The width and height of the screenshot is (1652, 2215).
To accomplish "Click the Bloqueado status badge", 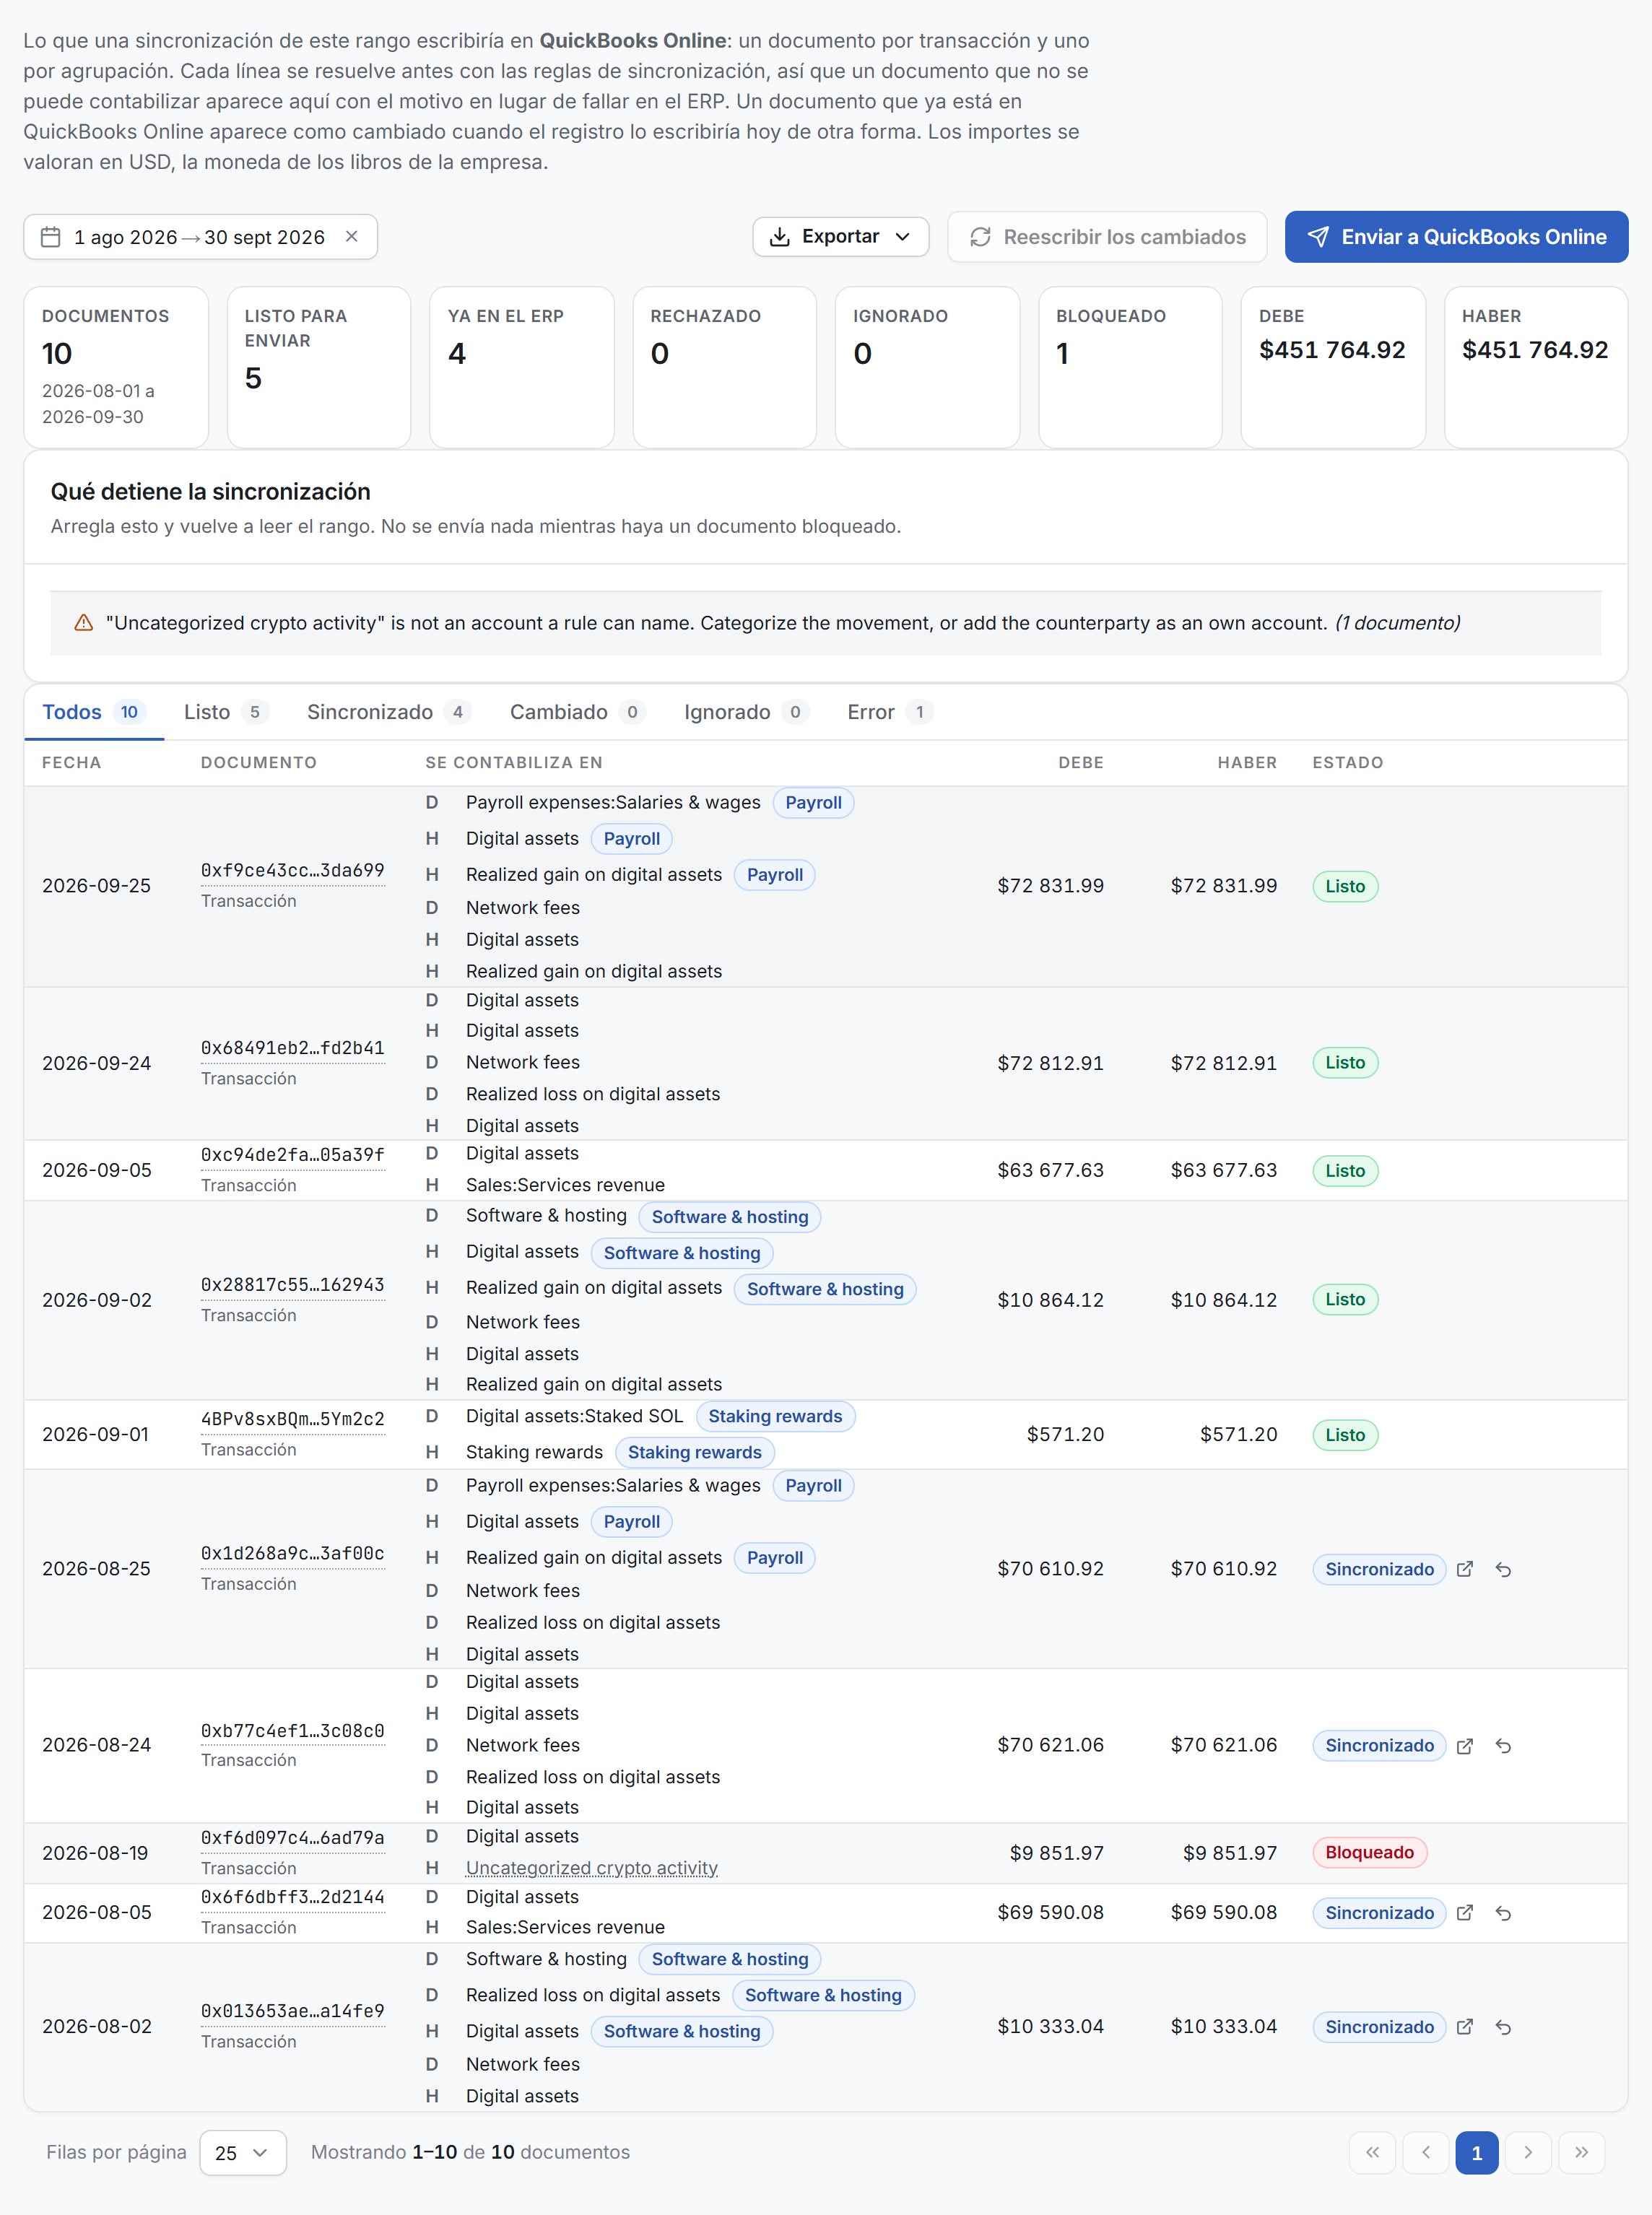I will 1369,1853.
